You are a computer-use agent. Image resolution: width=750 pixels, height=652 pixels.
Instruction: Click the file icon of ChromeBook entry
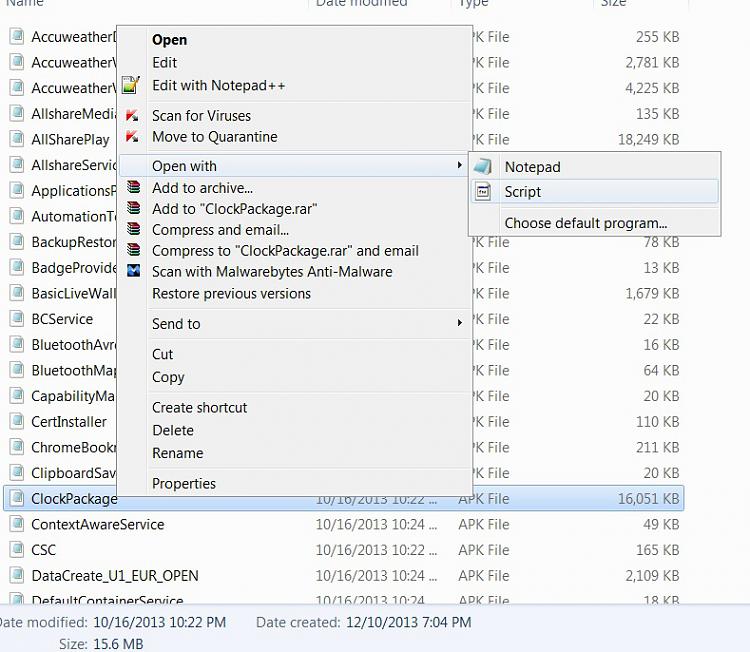(x=17, y=447)
